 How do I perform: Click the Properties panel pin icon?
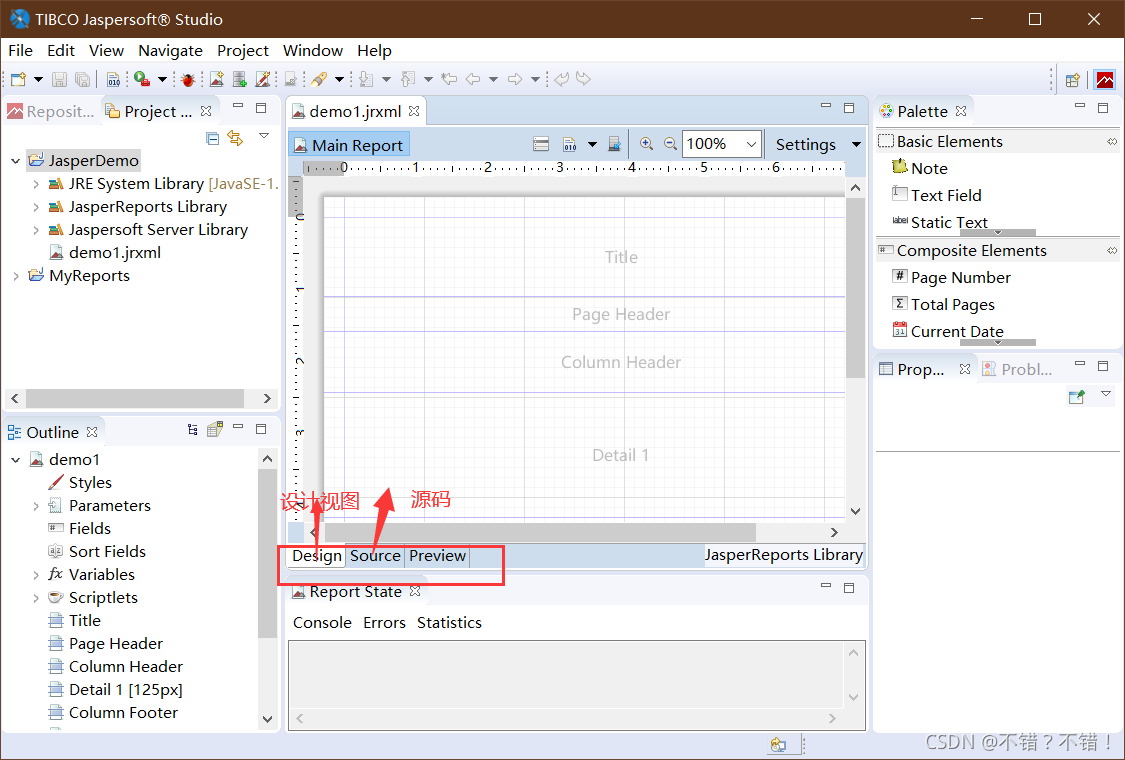(x=1076, y=396)
